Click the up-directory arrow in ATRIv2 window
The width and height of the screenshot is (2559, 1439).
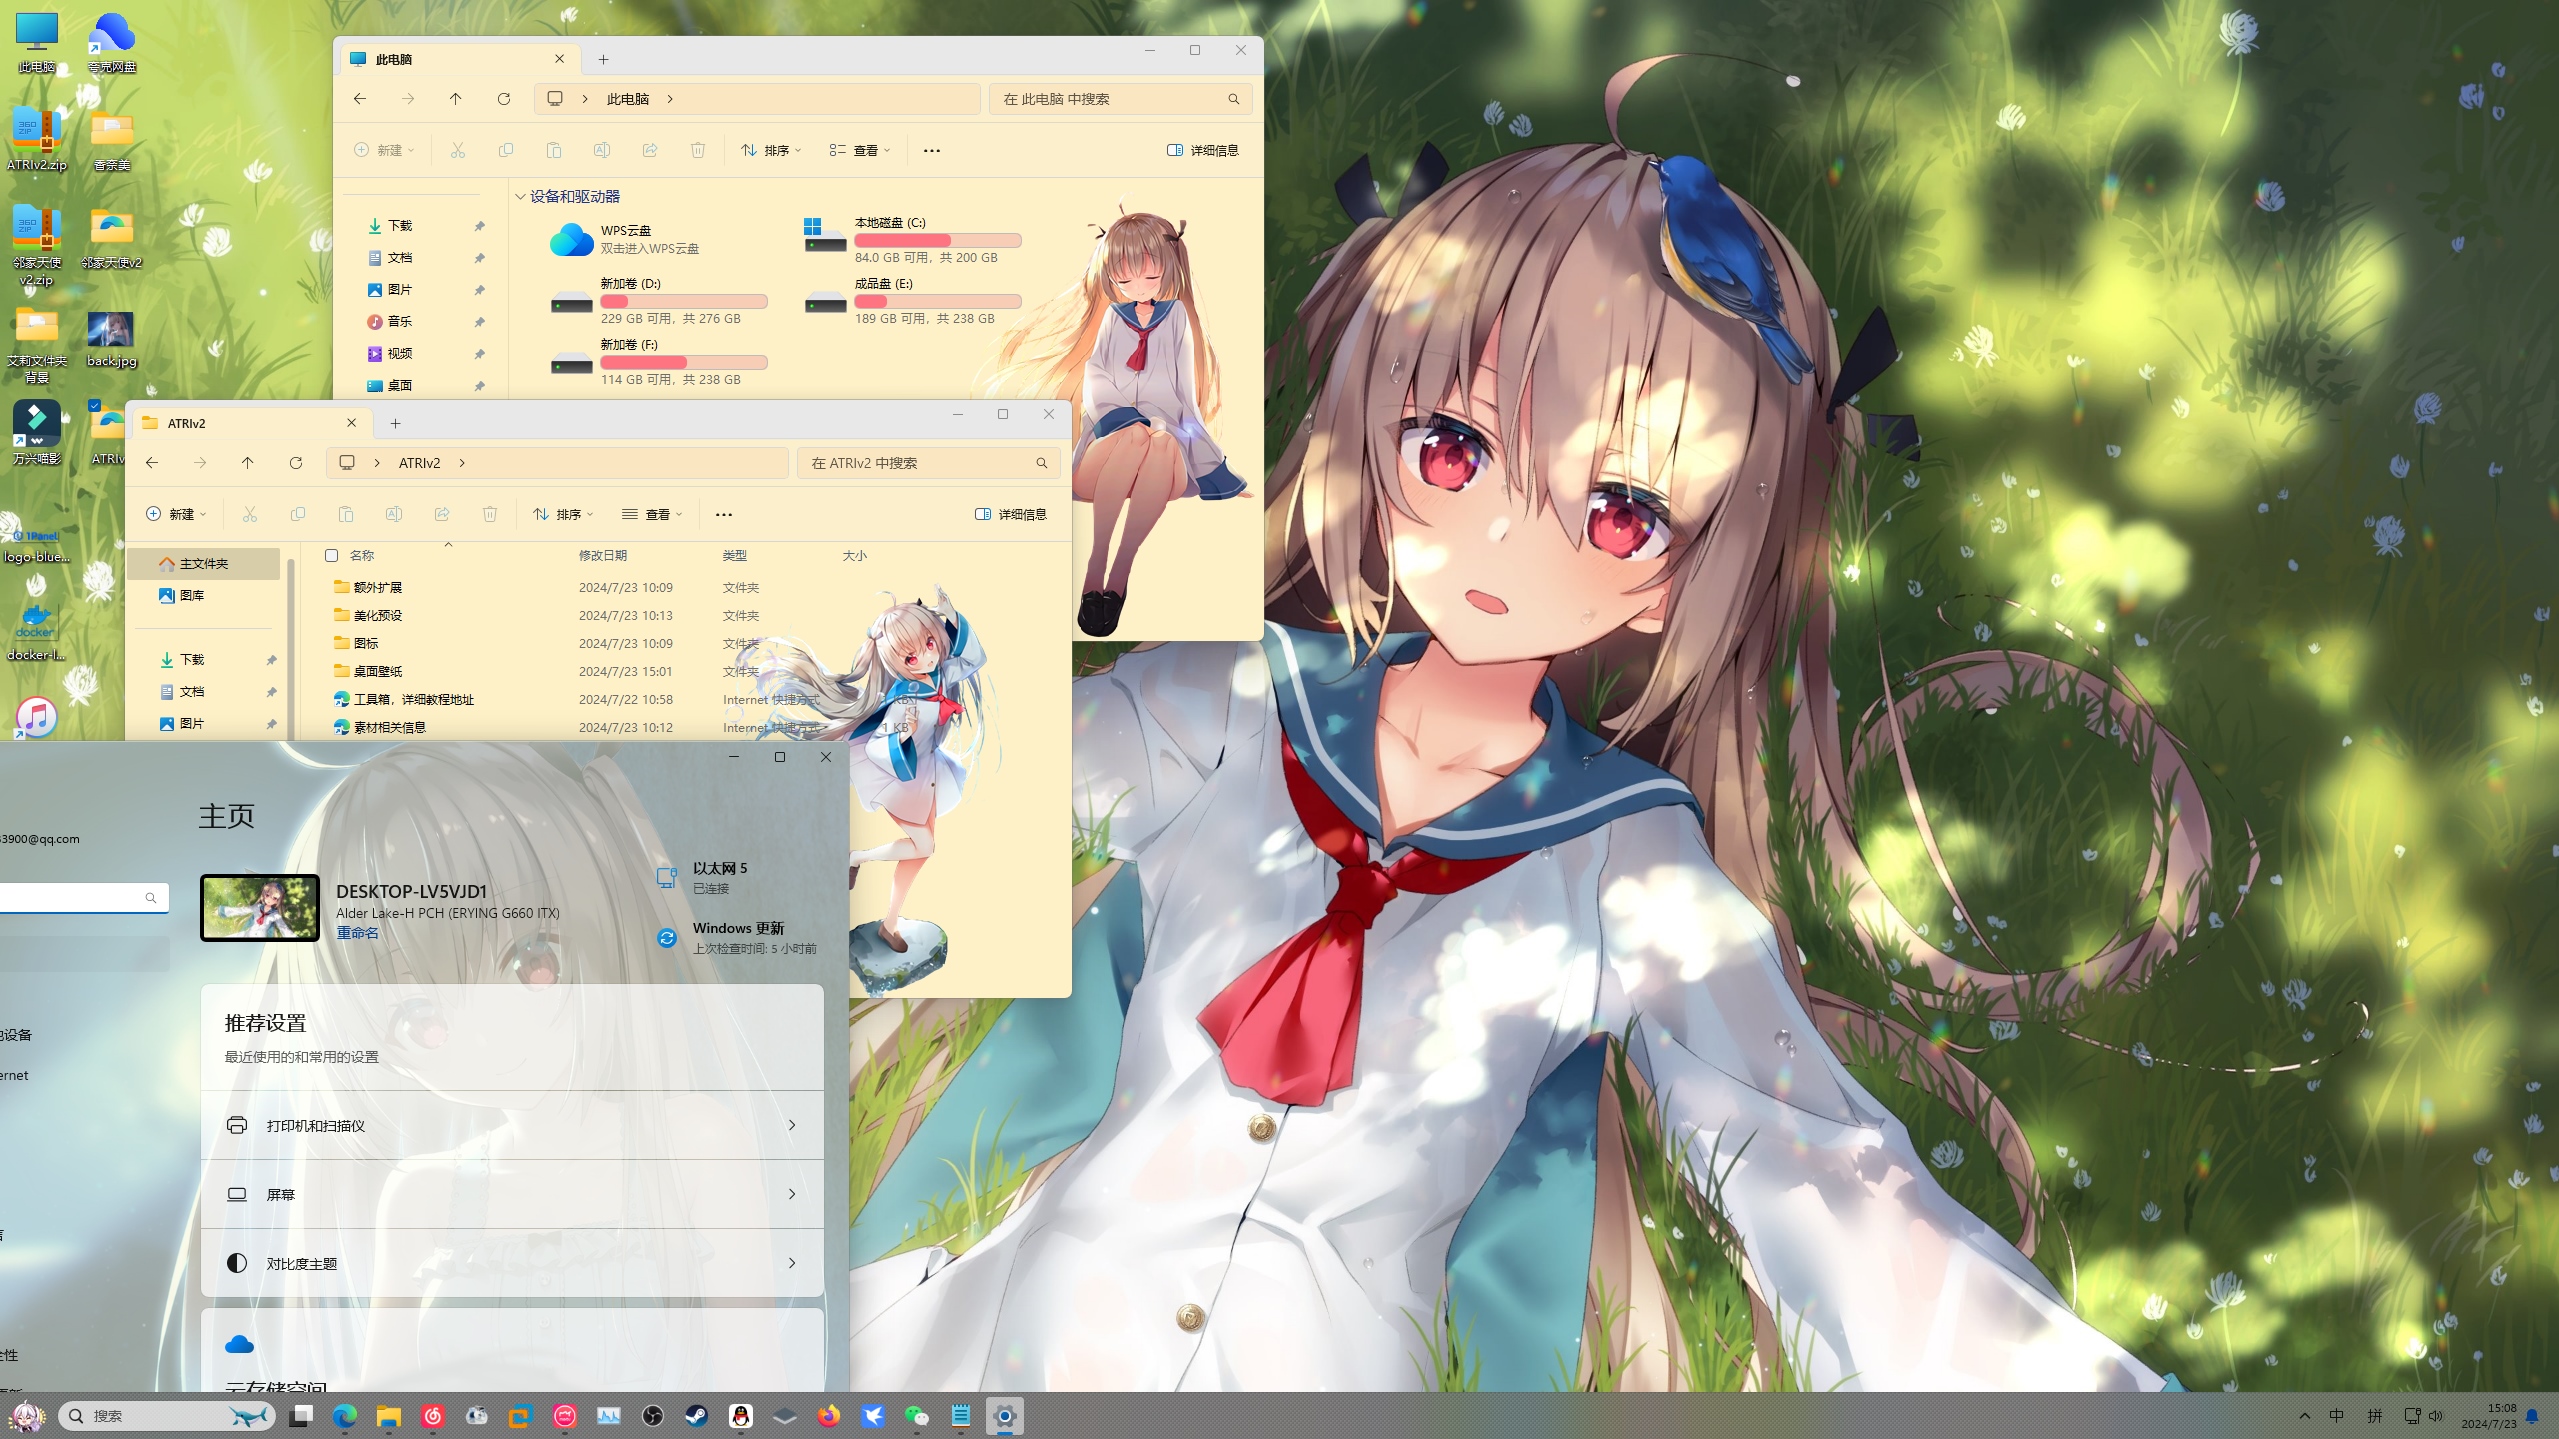[248, 463]
